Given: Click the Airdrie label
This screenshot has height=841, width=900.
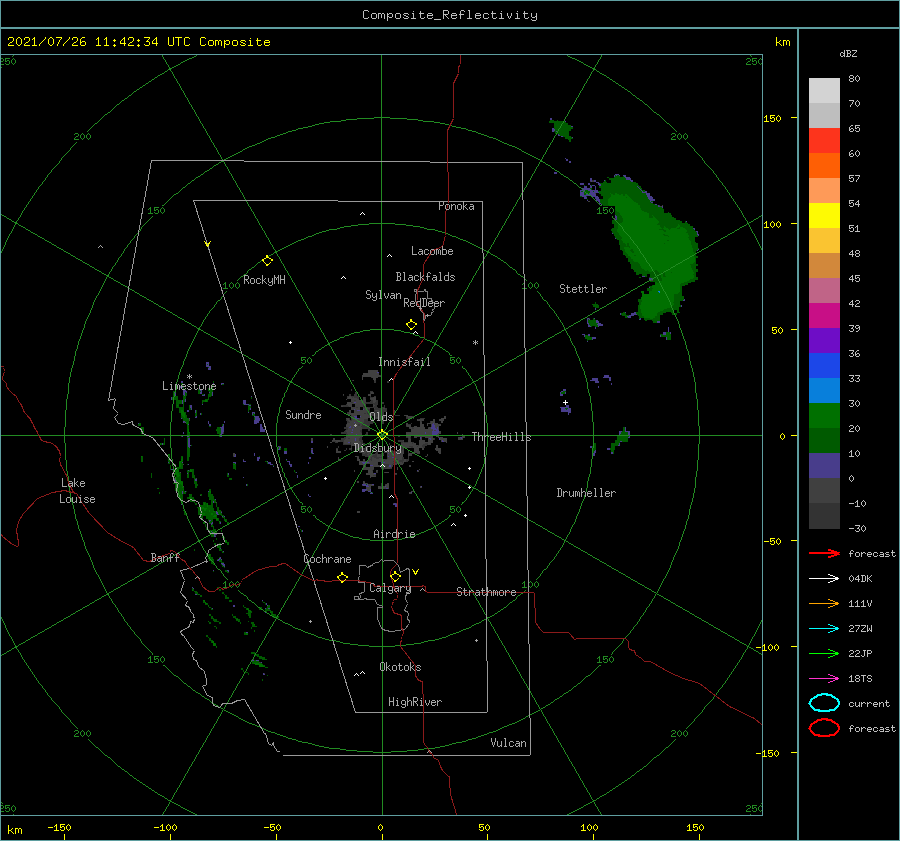Looking at the screenshot, I should pos(394,534).
